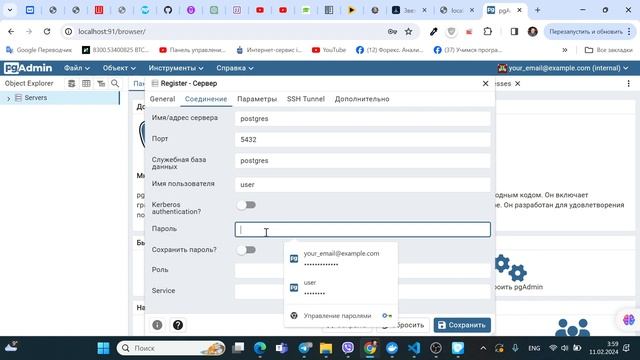Bookmark page with the star icon

408,31
